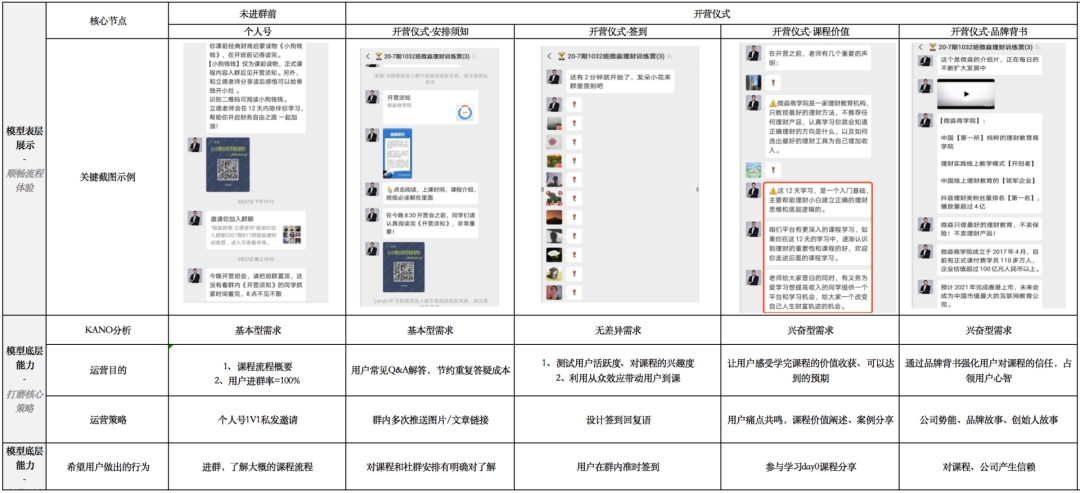Select the 用户痛点共鸣、课程价值阐述 cell
This screenshot has width=1080, height=493.
tap(810, 419)
